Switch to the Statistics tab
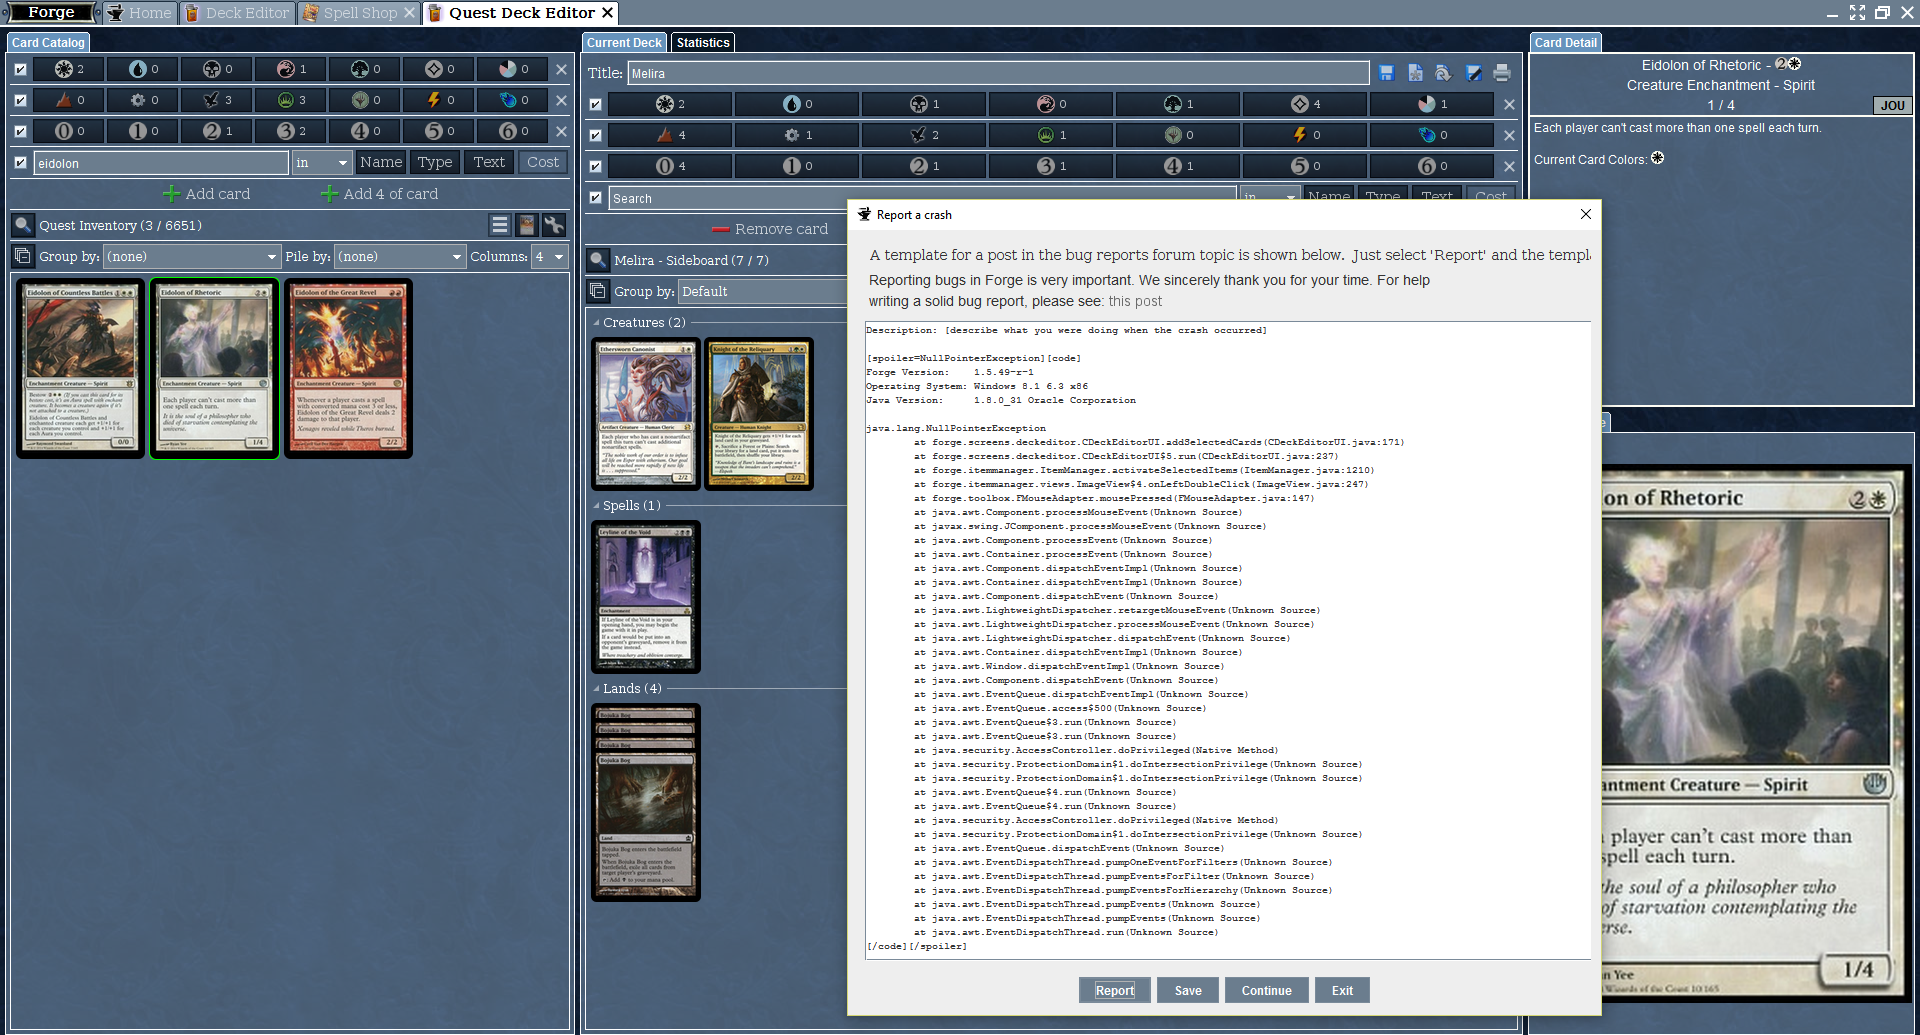The image size is (1920, 1035). coord(702,43)
